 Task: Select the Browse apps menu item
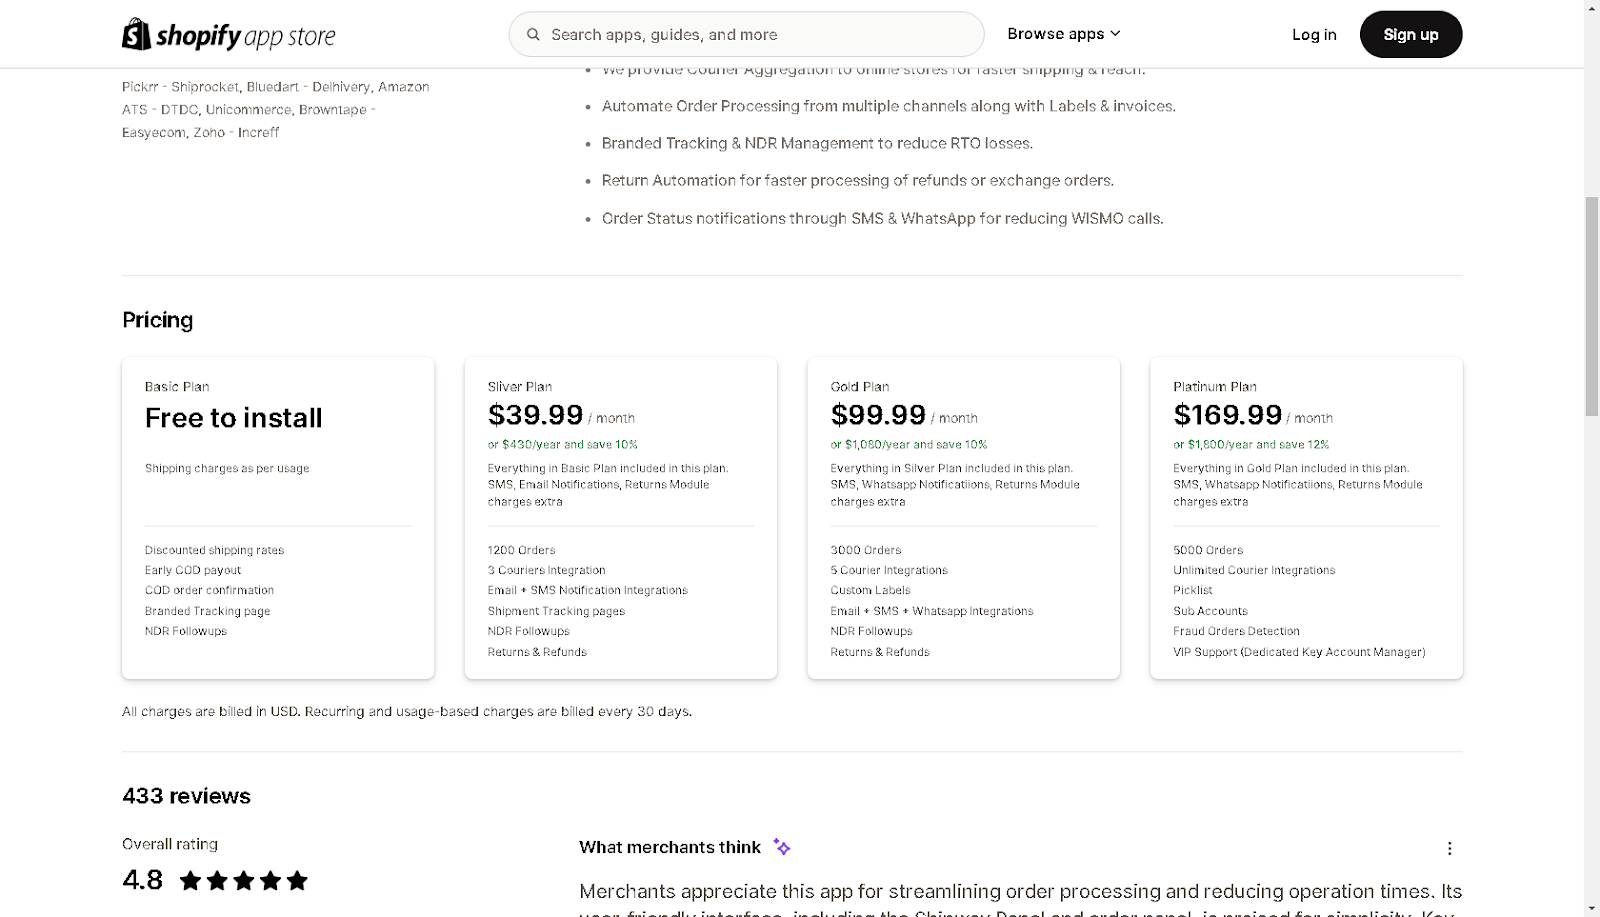click(1055, 33)
